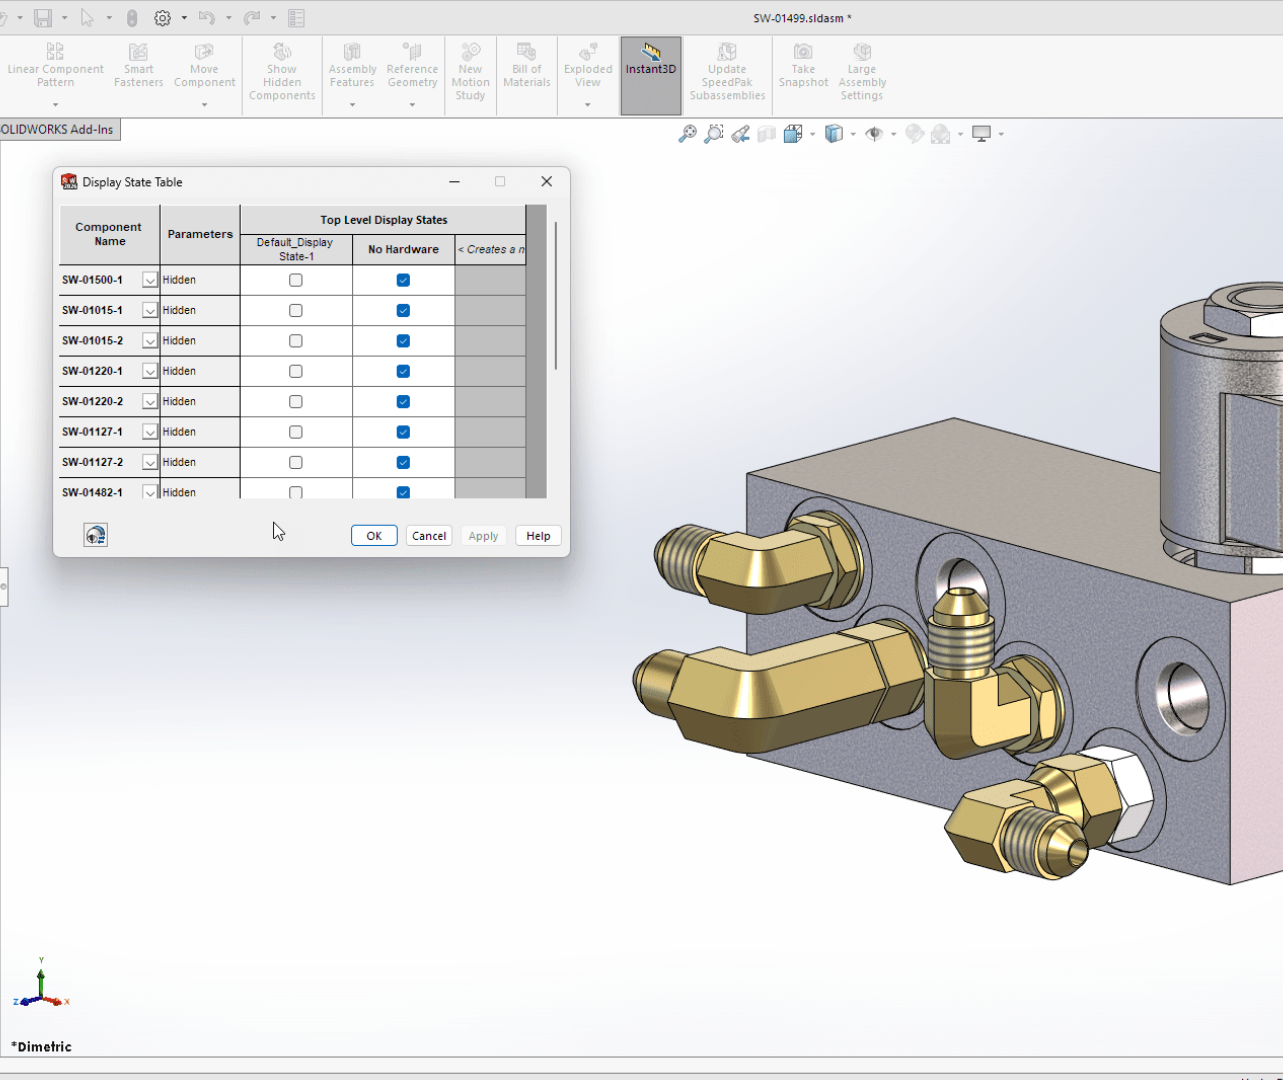Uncheck No Hardware box for SW-01015-2
The height and width of the screenshot is (1080, 1283).
pyautogui.click(x=403, y=341)
